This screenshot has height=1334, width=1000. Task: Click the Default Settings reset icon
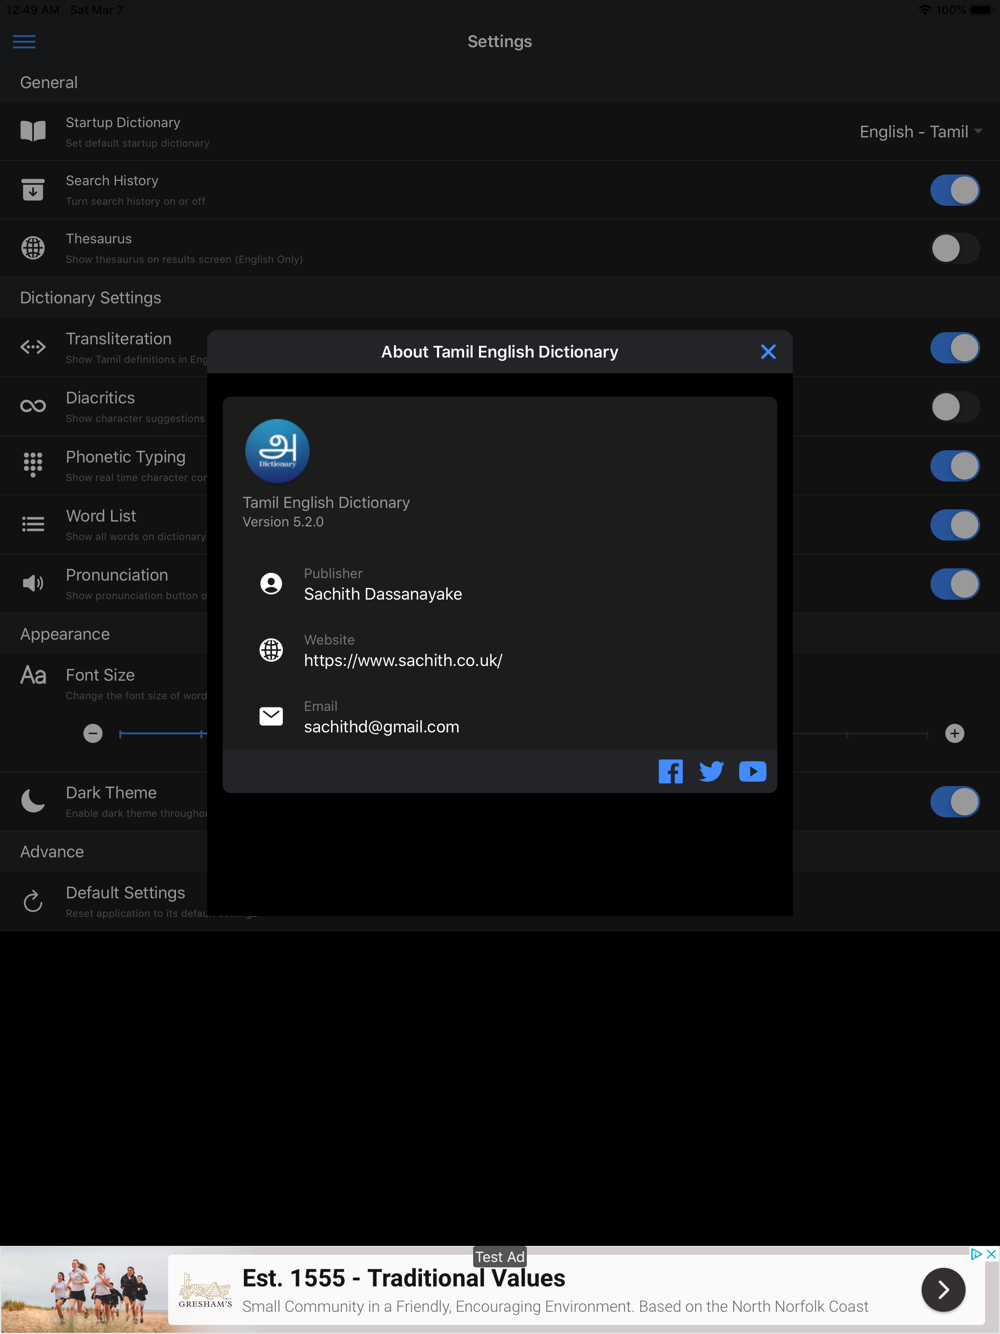point(33,901)
